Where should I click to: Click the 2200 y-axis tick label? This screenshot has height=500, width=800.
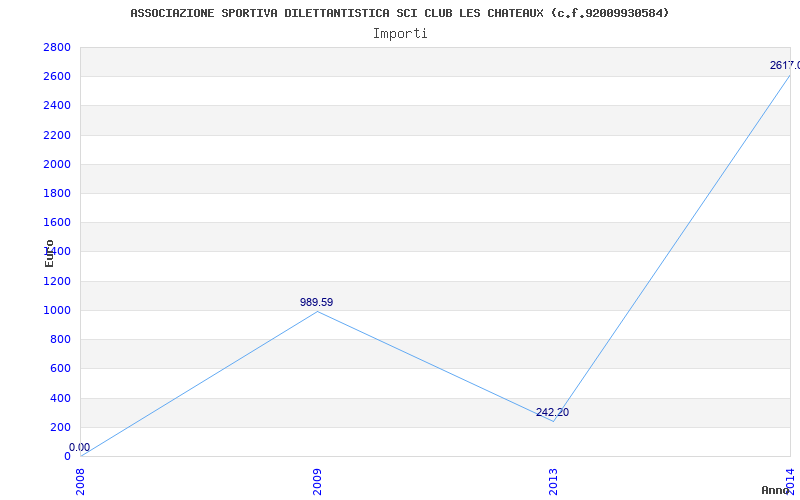57,135
